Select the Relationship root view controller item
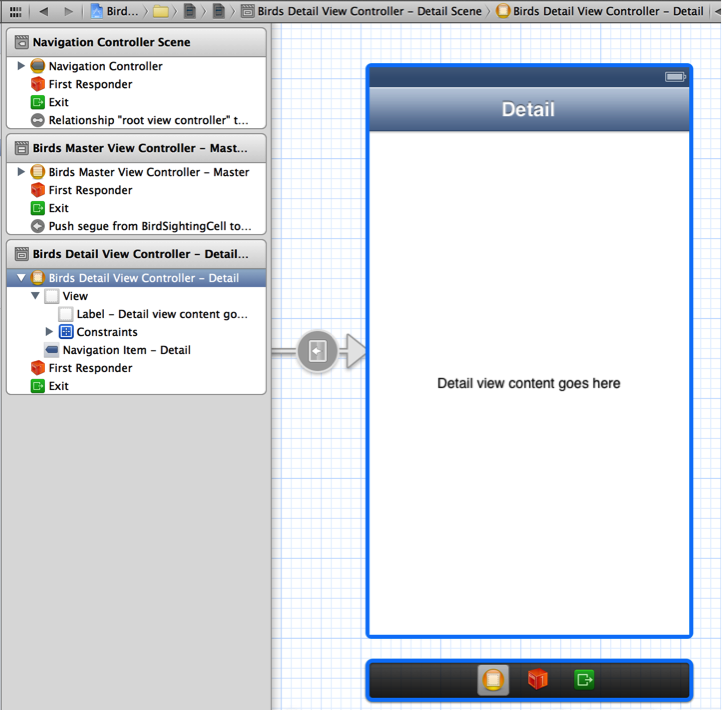 click(x=149, y=120)
